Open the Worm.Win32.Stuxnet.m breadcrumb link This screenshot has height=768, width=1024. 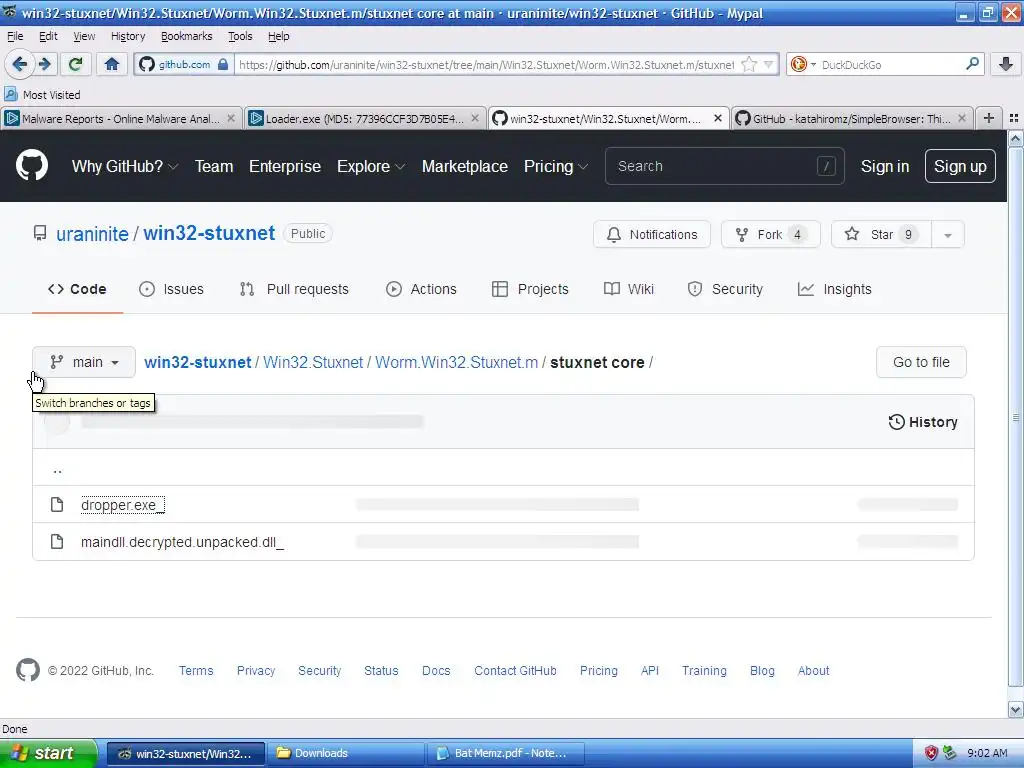(456, 362)
